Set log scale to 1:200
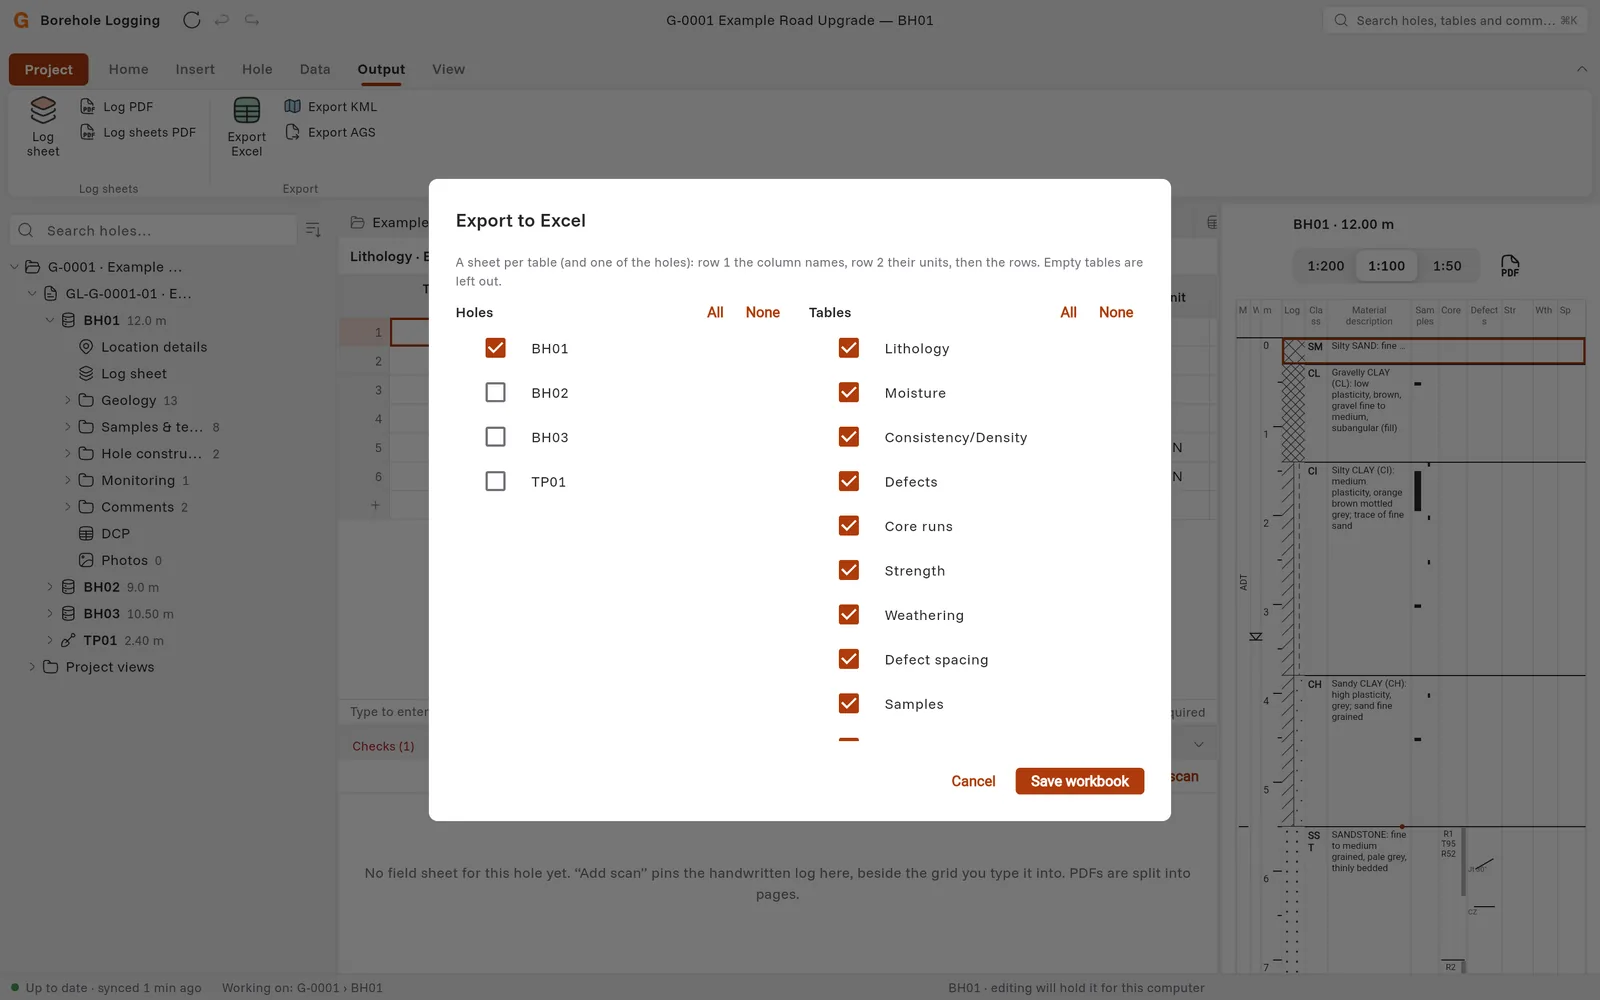1600x1000 pixels. click(1325, 266)
